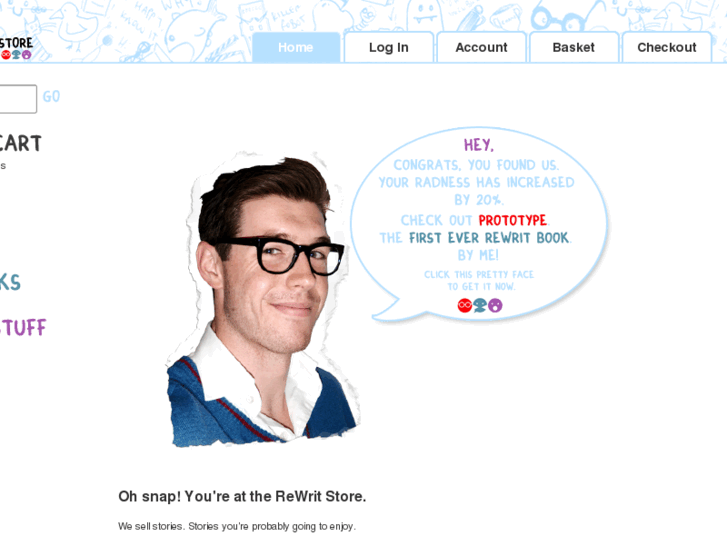Screen dimensions: 727x545
Task: Click the red icon under store logo
Action: (x=6, y=55)
